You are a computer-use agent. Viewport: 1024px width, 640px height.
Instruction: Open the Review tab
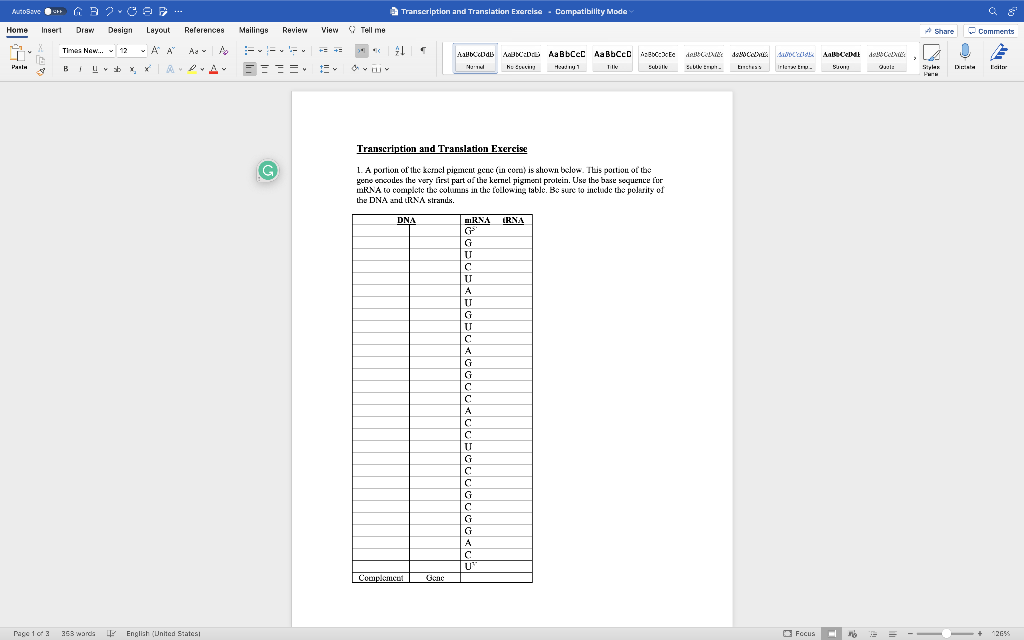point(295,30)
